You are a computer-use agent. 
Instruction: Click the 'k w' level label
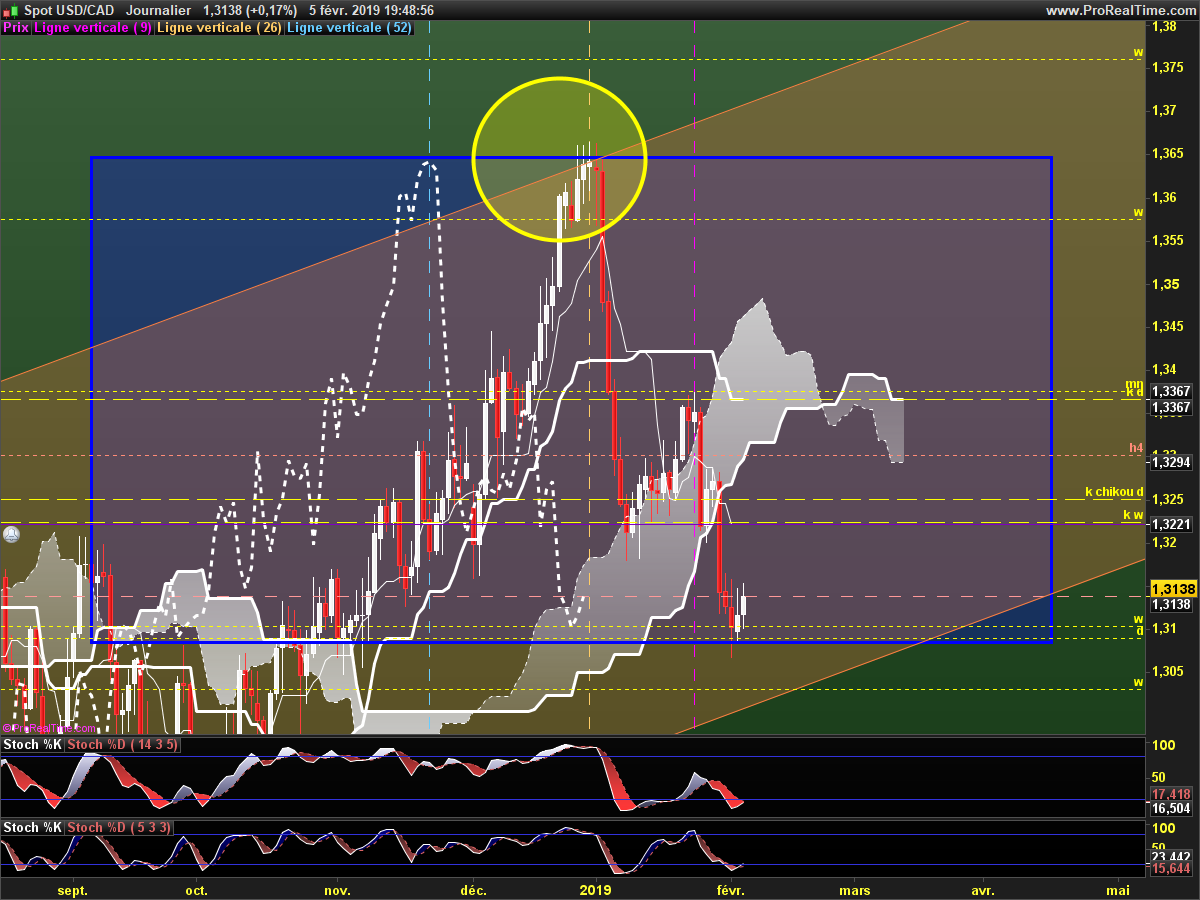[x=1133, y=515]
